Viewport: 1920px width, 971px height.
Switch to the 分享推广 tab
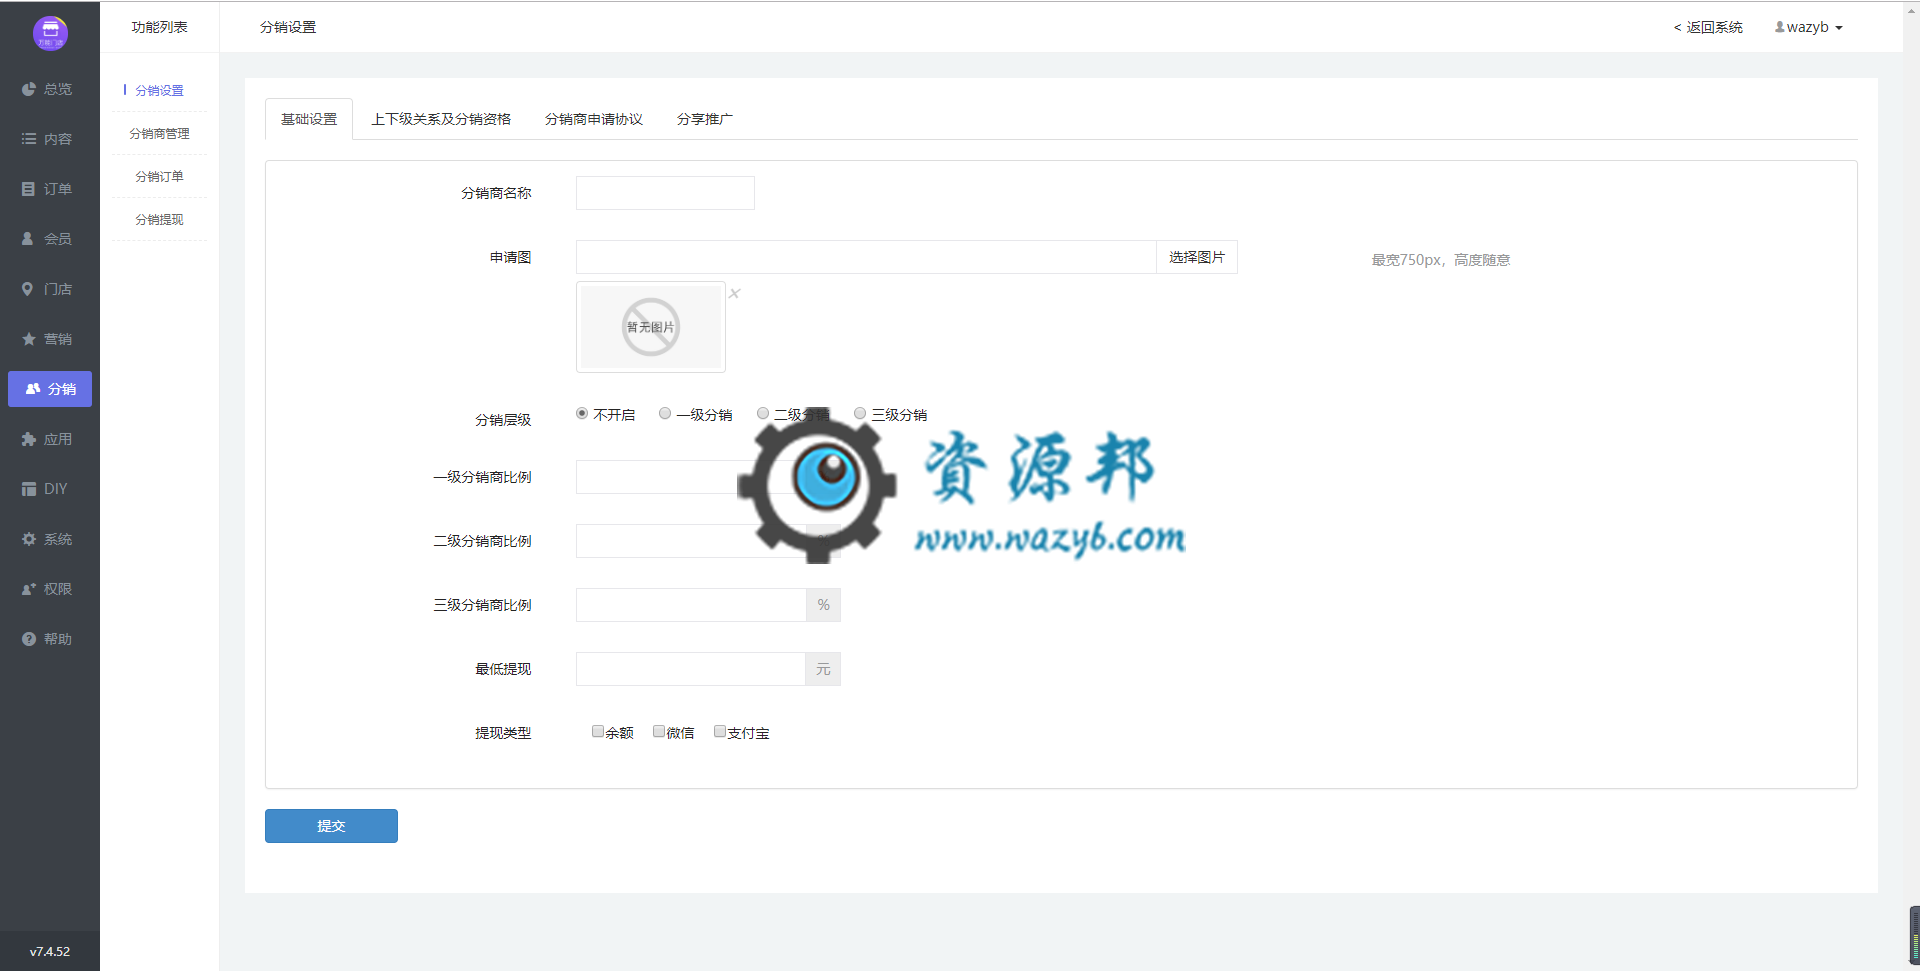click(x=705, y=119)
